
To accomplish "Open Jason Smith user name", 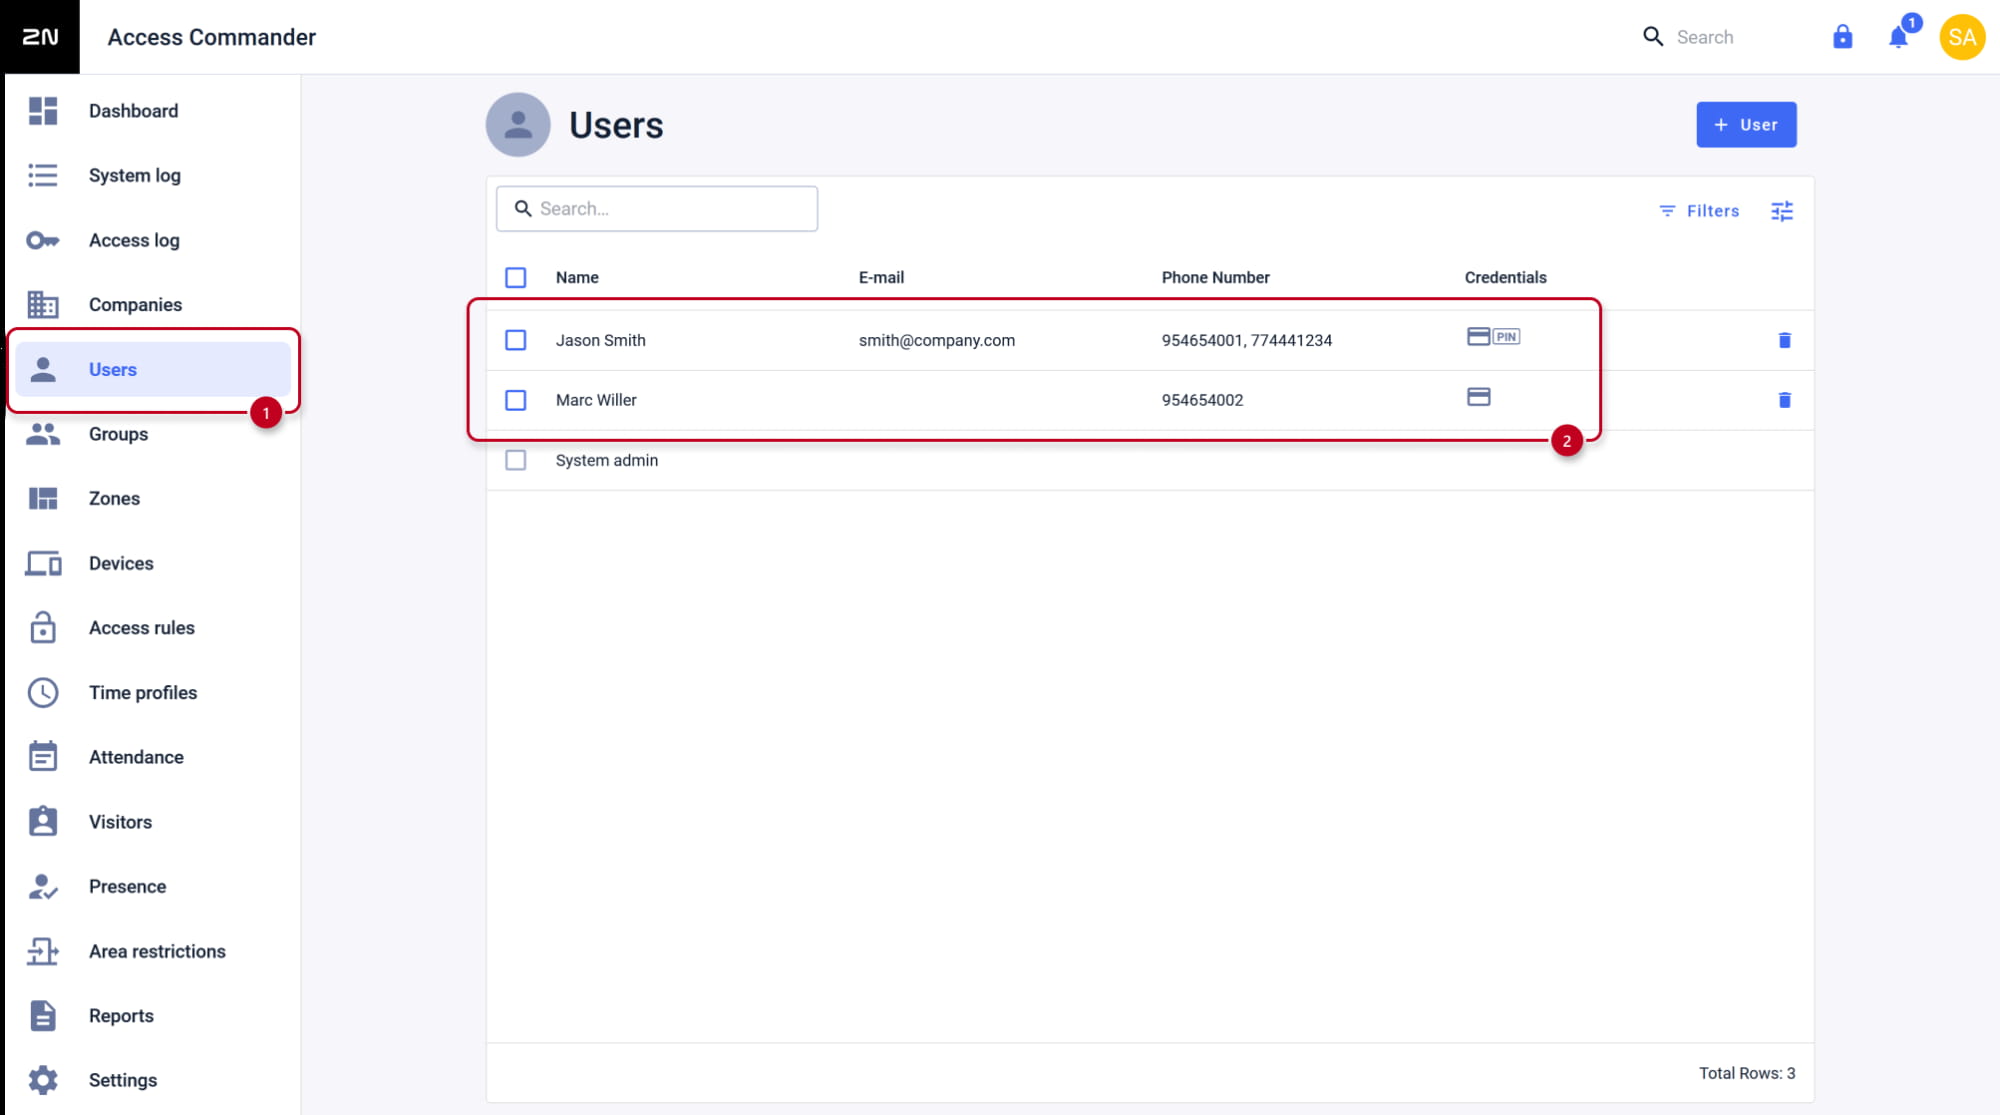I will point(600,340).
